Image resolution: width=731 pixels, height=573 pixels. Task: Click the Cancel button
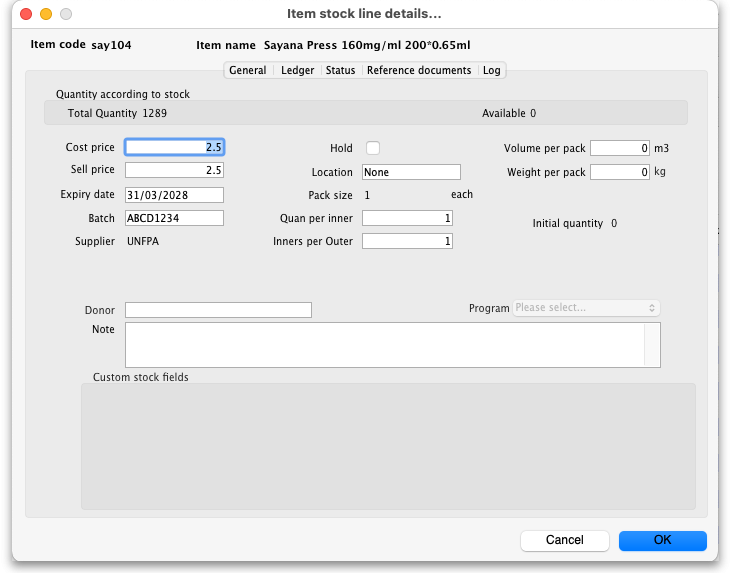(x=564, y=540)
